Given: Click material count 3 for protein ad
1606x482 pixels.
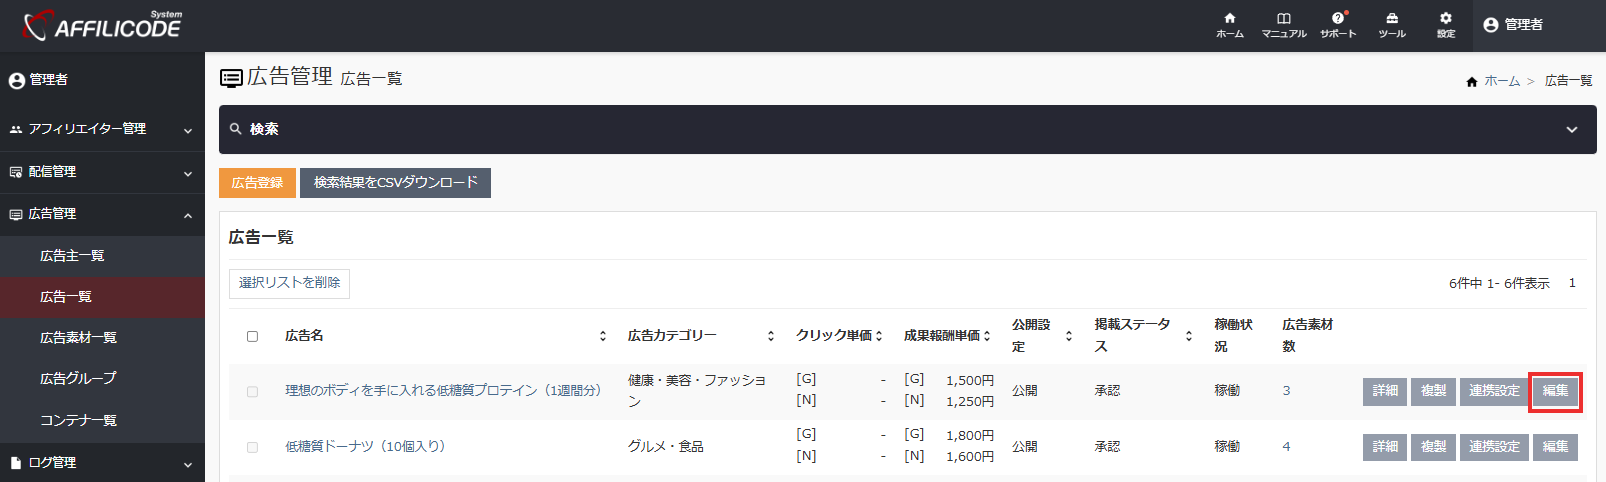Looking at the screenshot, I should pyautogui.click(x=1286, y=391).
